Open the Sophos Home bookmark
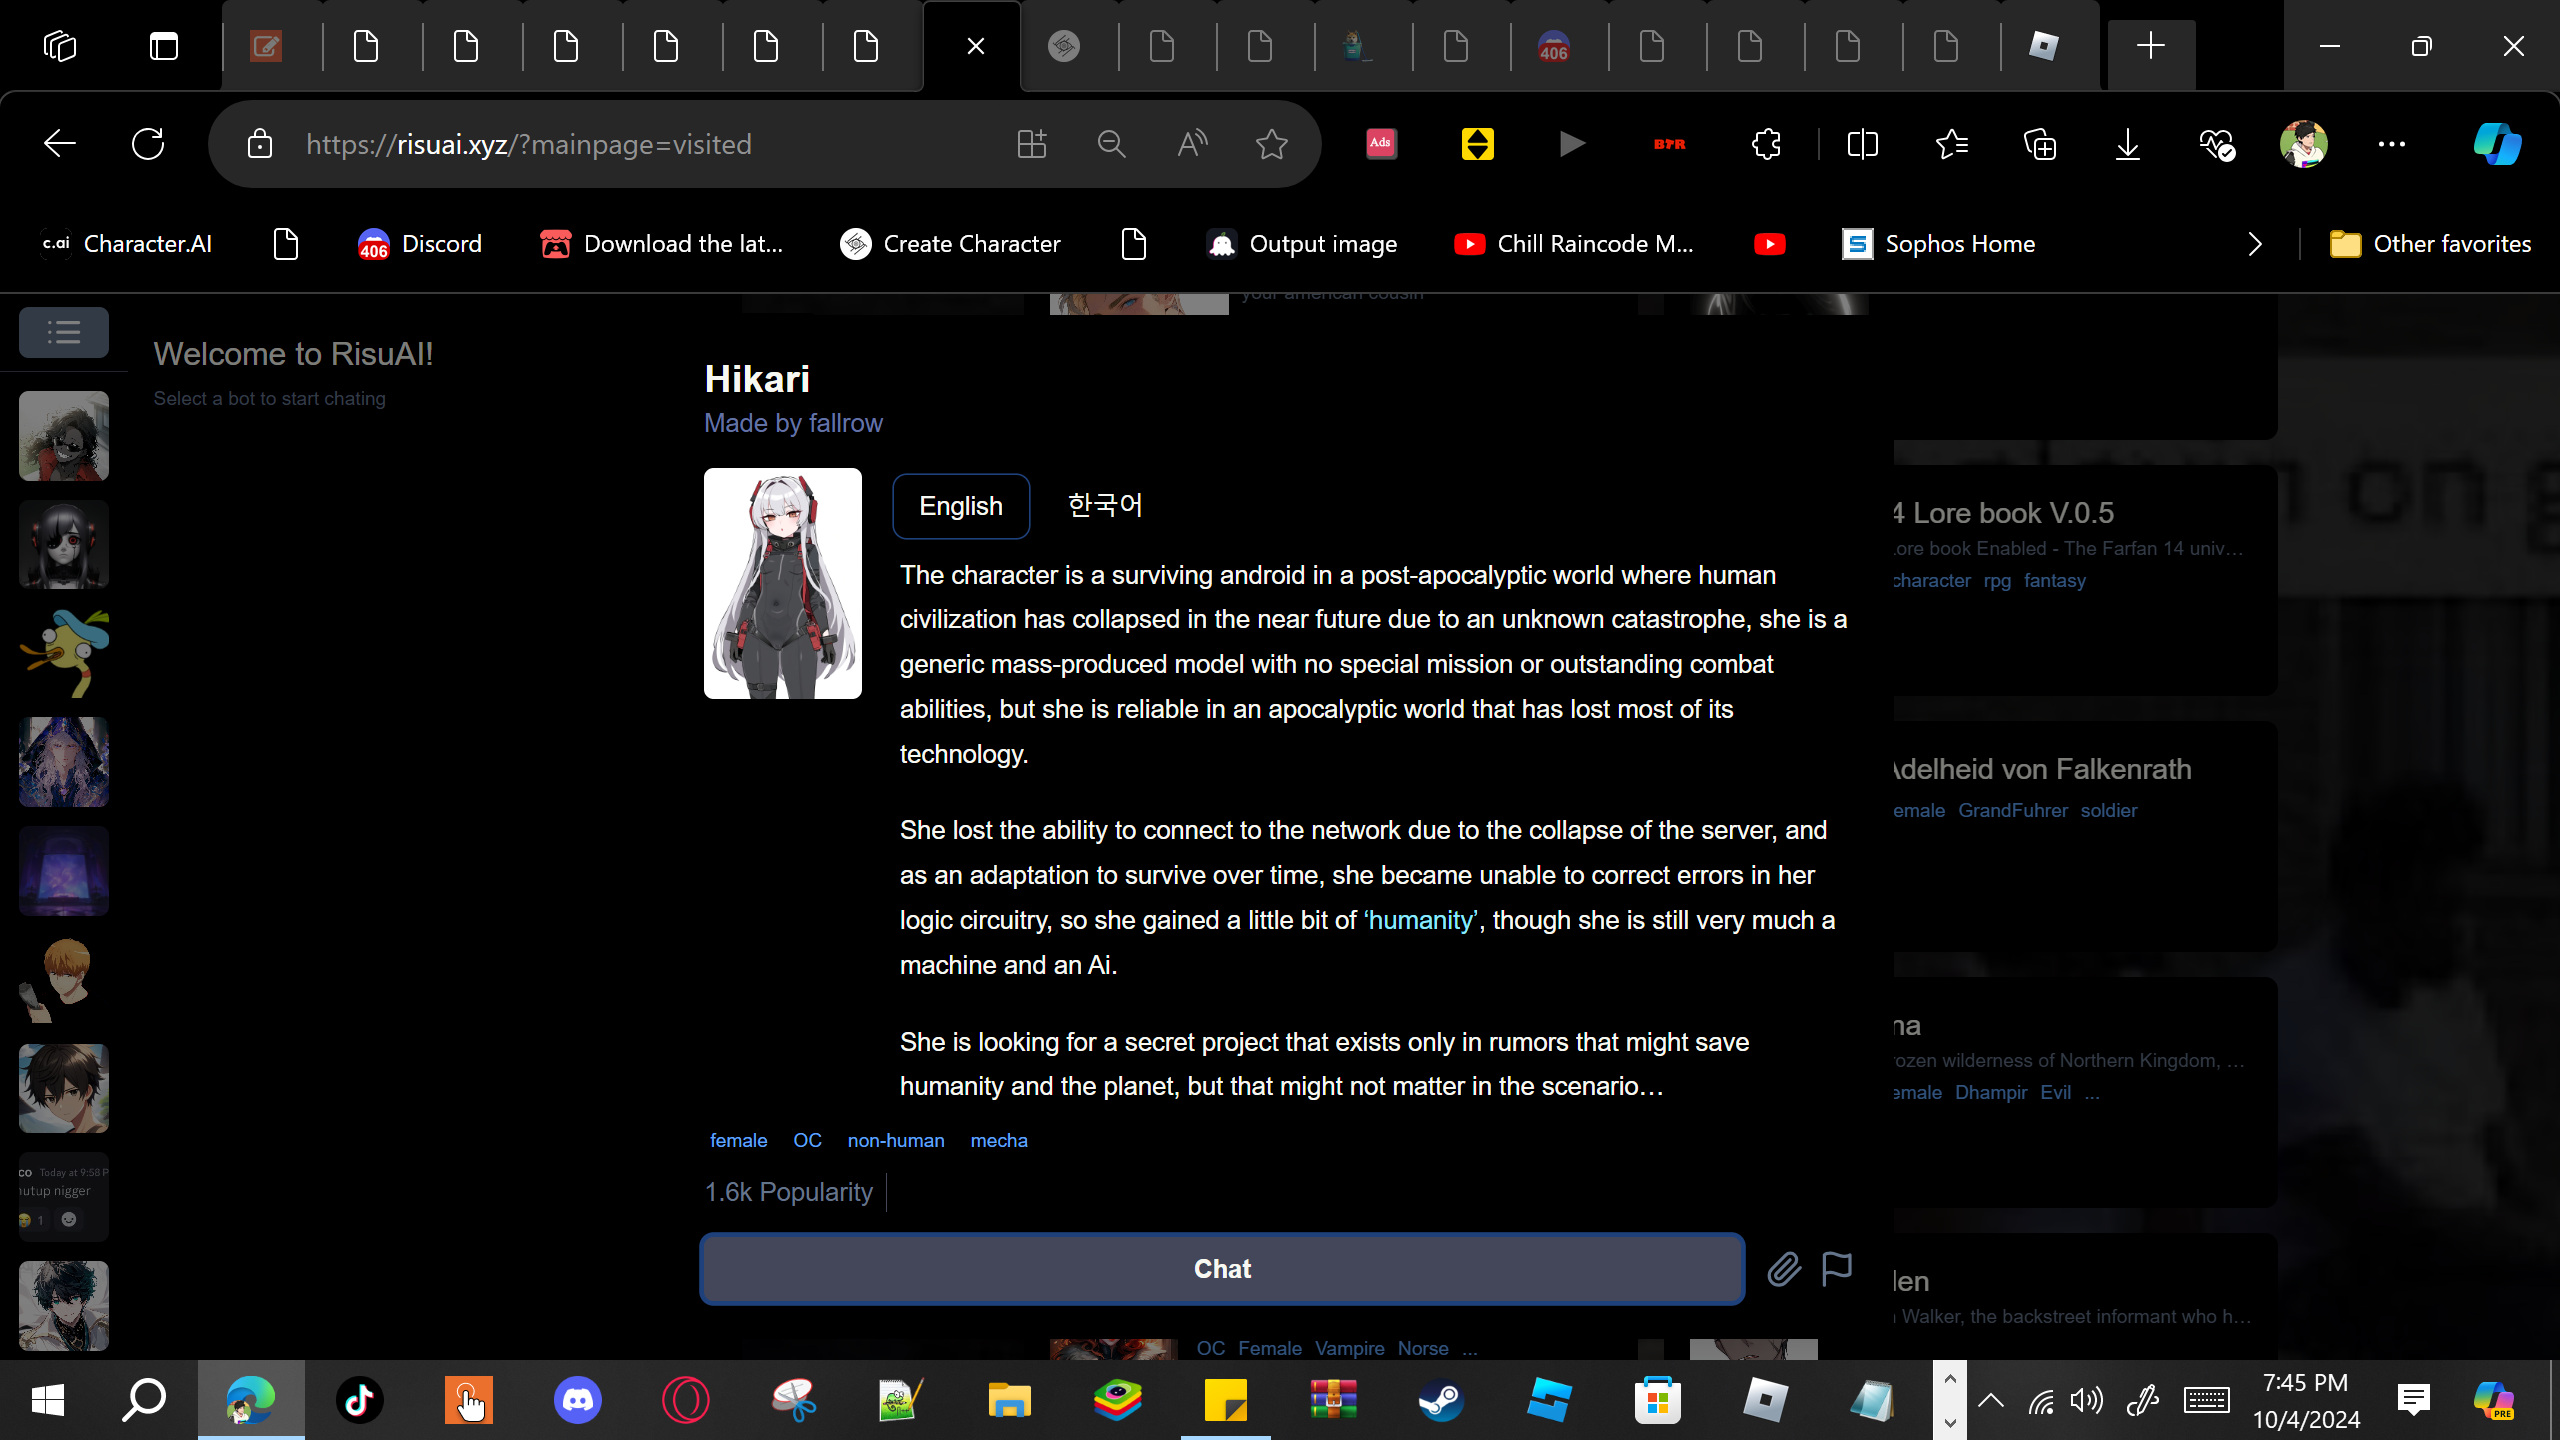Screen dimensions: 2560x1440 (x=1938, y=244)
